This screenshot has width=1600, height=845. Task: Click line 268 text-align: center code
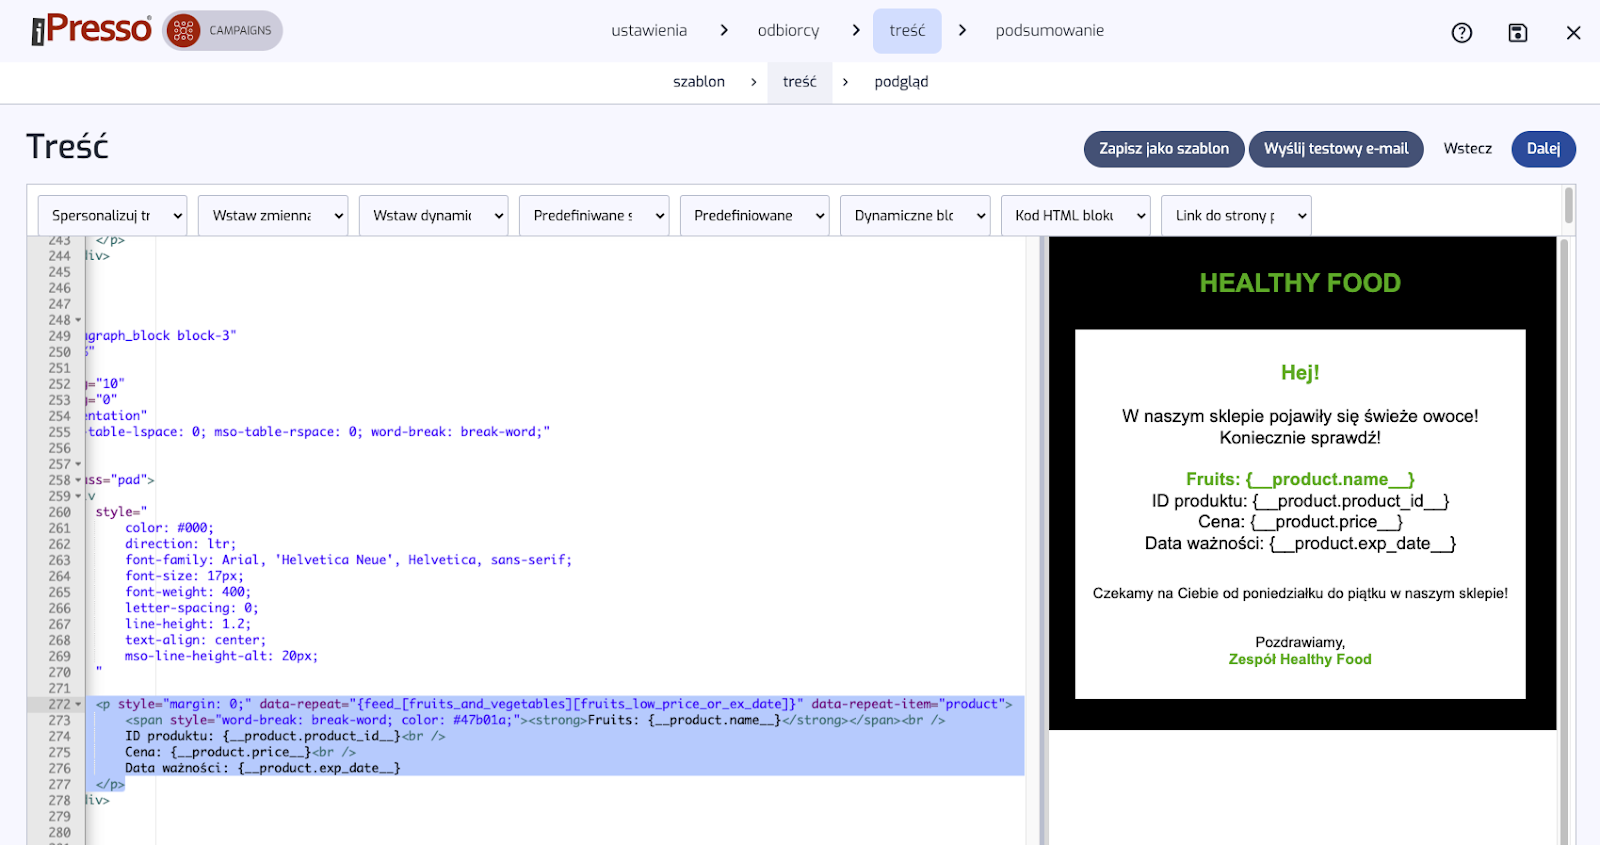(x=195, y=640)
